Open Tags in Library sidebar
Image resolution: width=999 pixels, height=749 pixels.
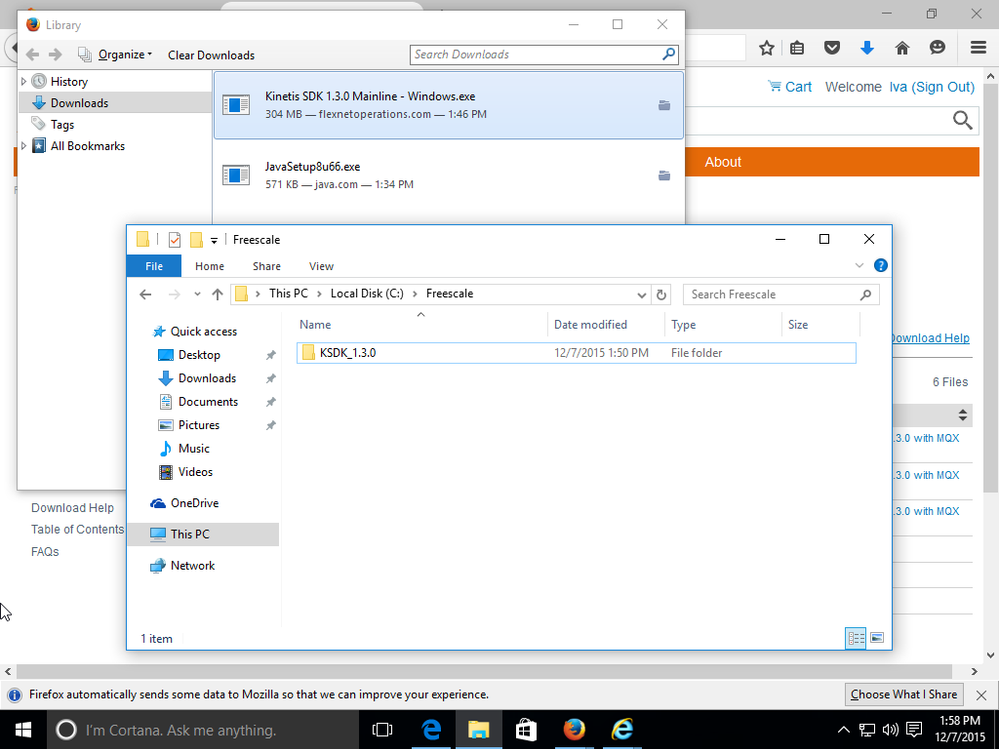62,124
